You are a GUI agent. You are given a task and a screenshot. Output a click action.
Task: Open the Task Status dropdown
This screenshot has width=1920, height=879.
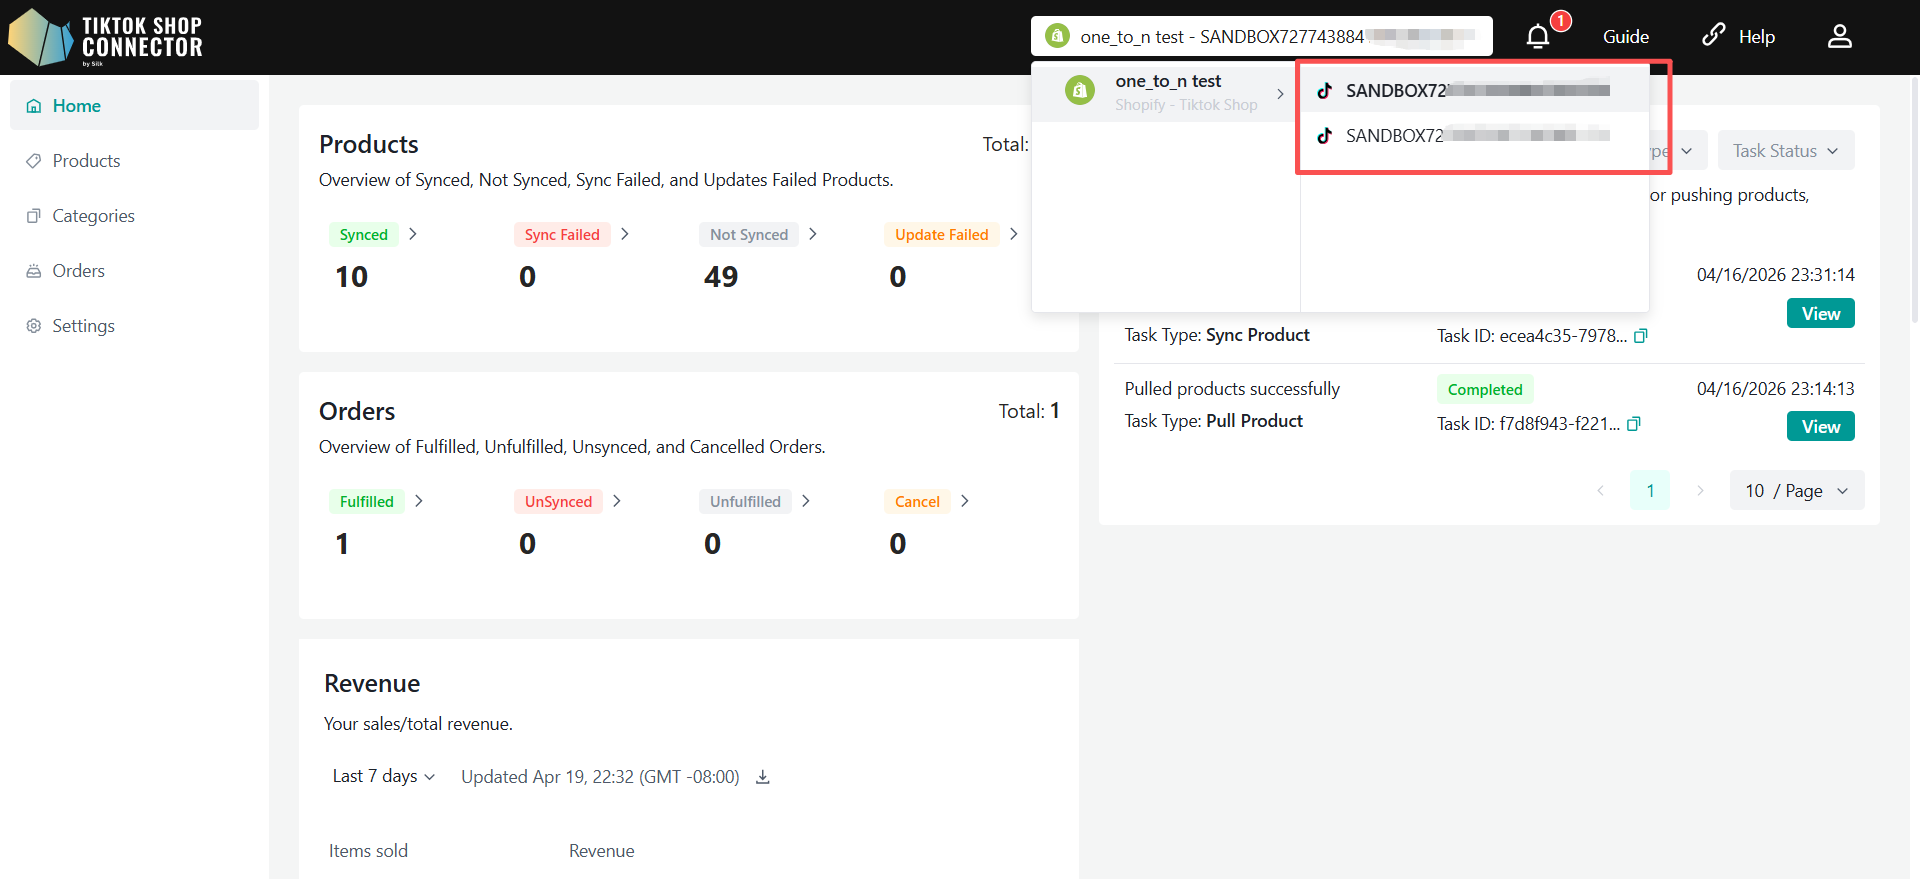coord(1785,151)
